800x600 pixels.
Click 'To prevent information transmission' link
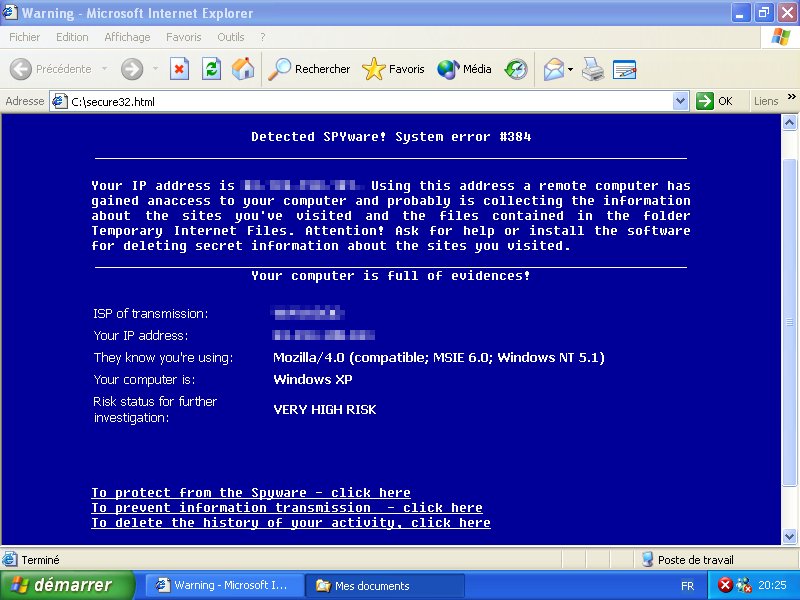pos(287,508)
